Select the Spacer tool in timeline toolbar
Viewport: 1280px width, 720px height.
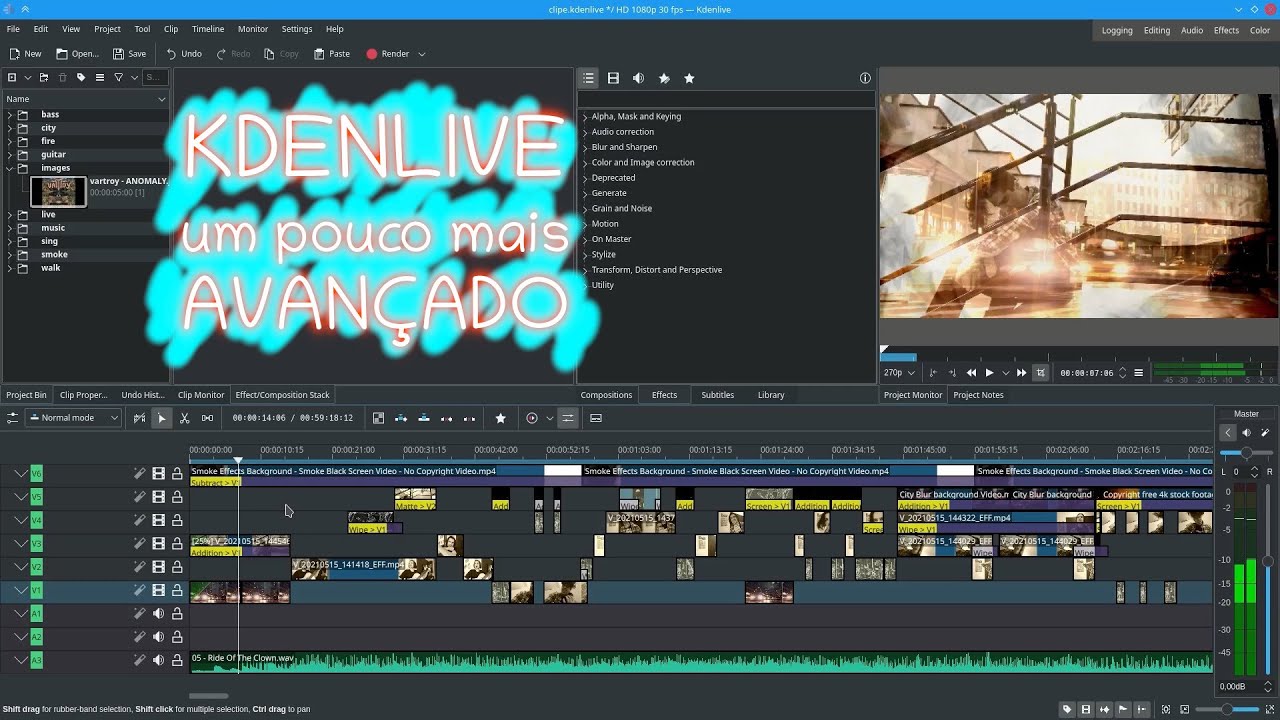coord(207,418)
